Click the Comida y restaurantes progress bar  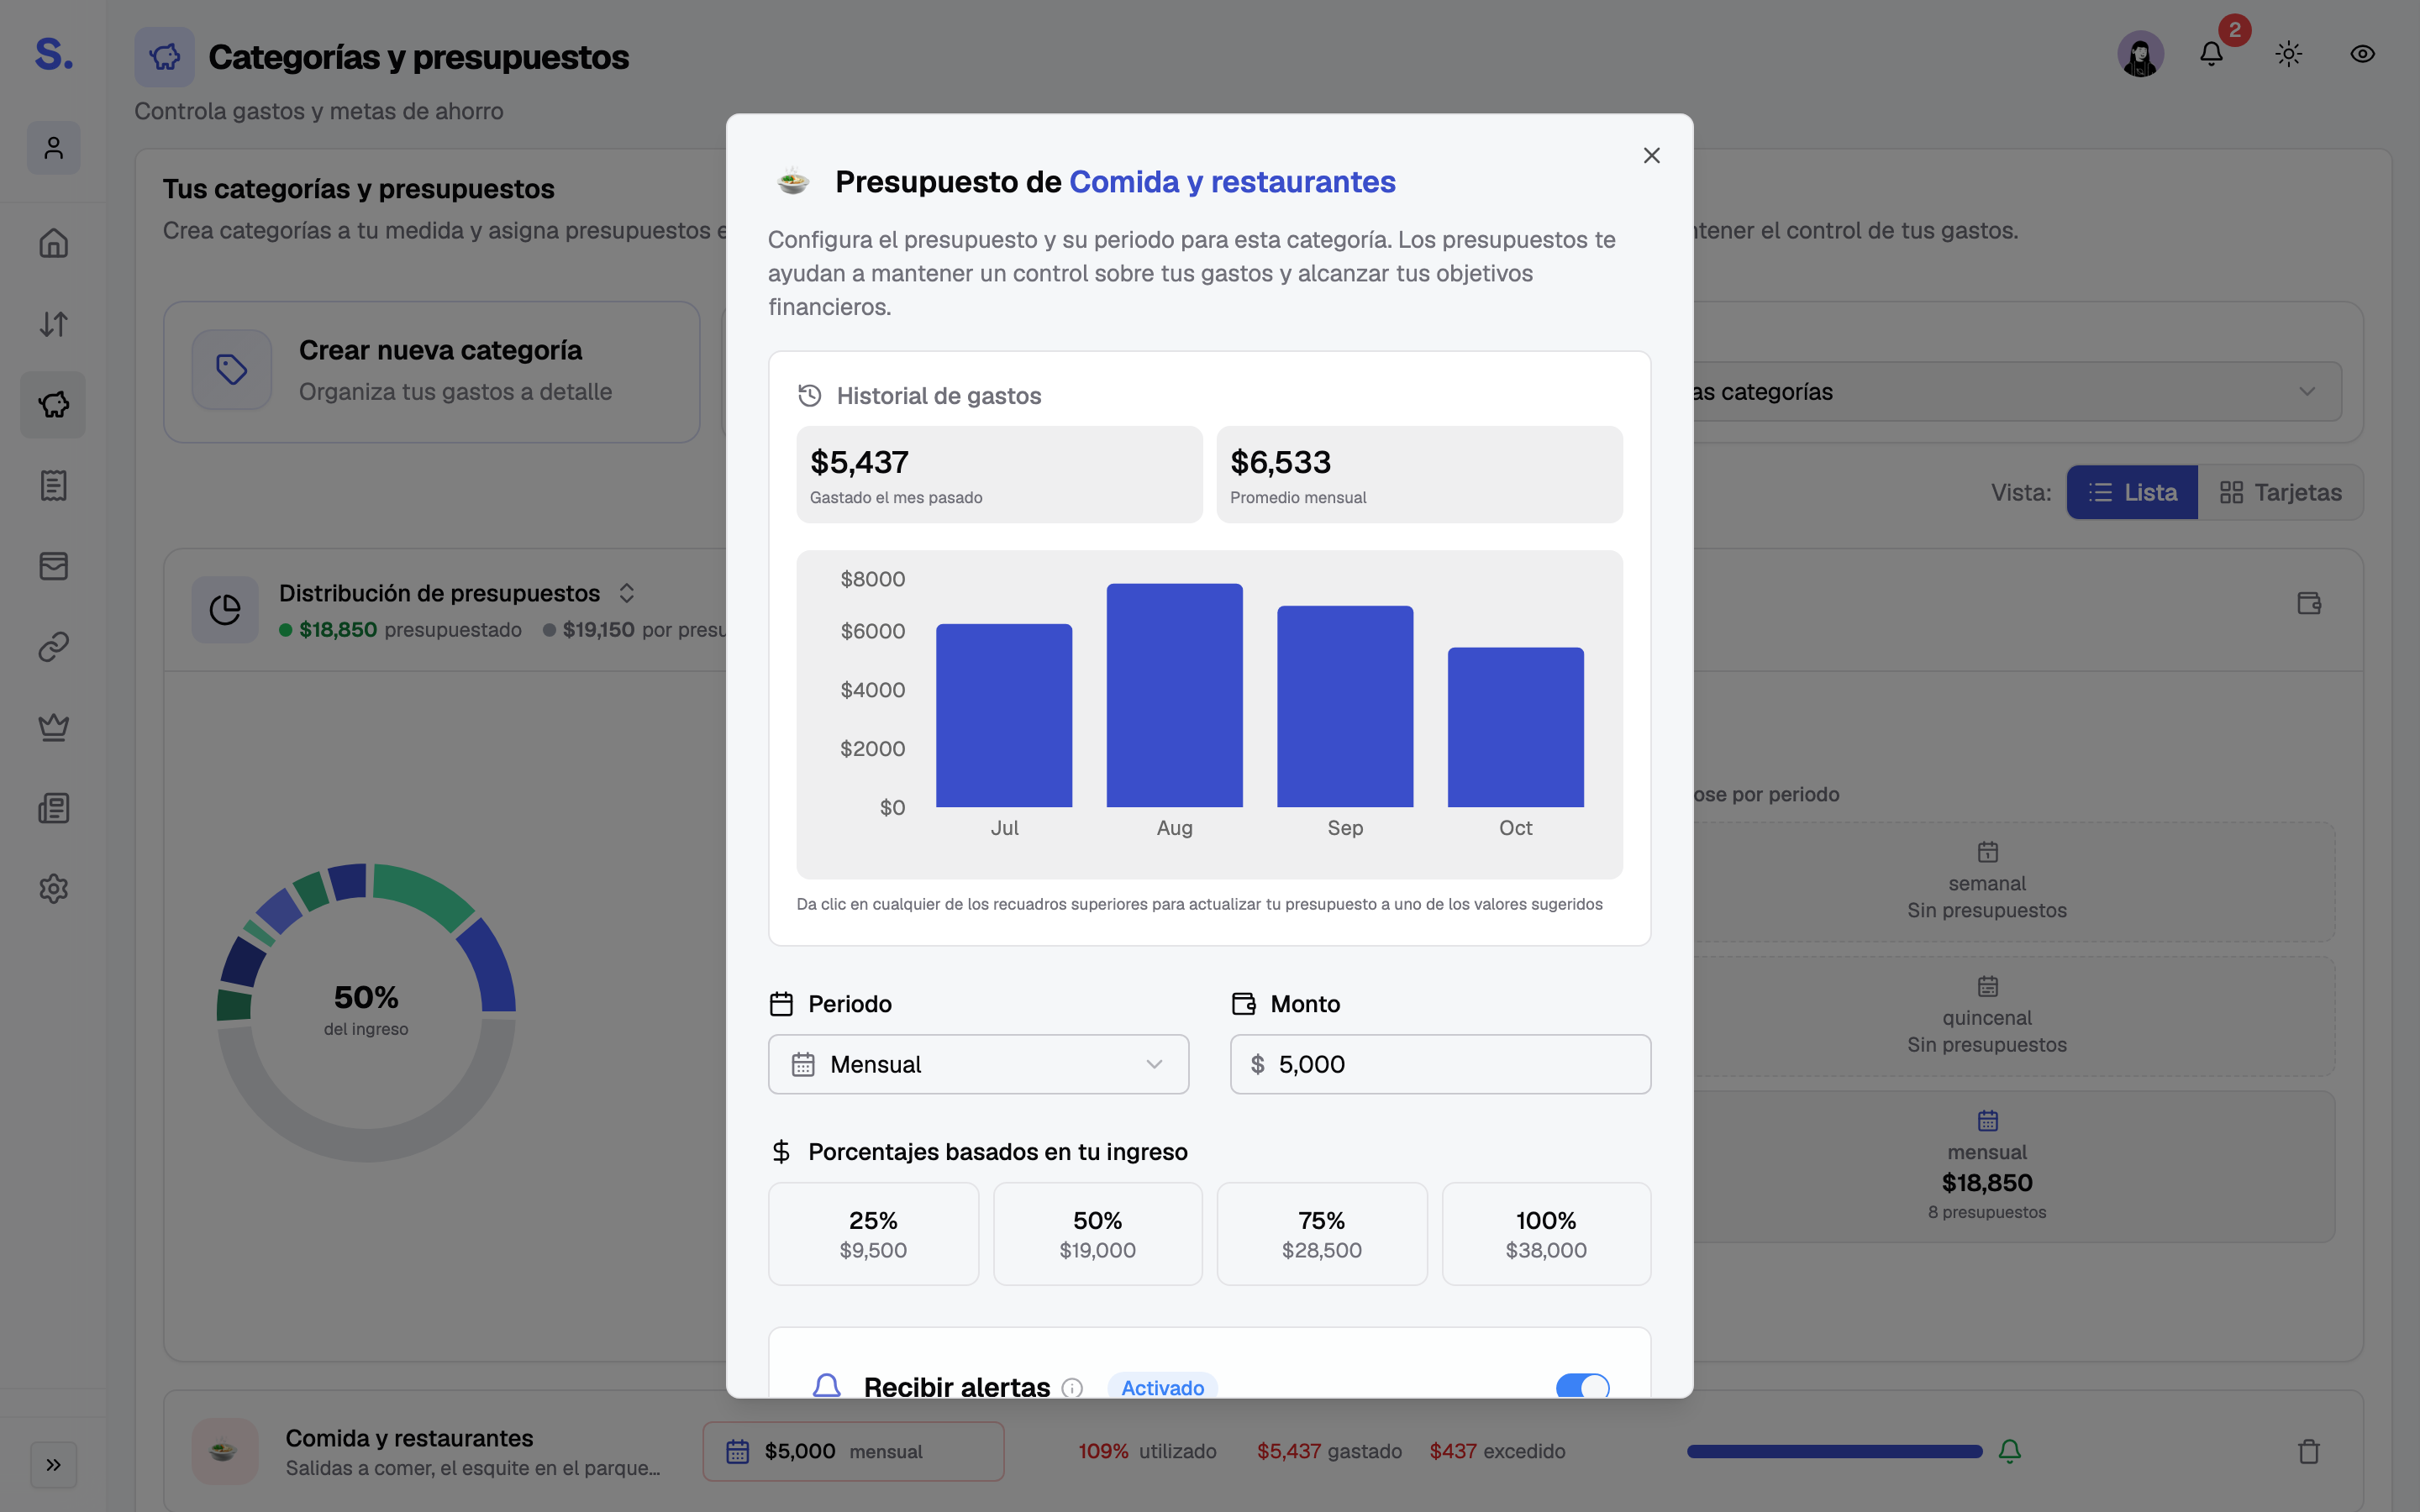click(x=1834, y=1451)
